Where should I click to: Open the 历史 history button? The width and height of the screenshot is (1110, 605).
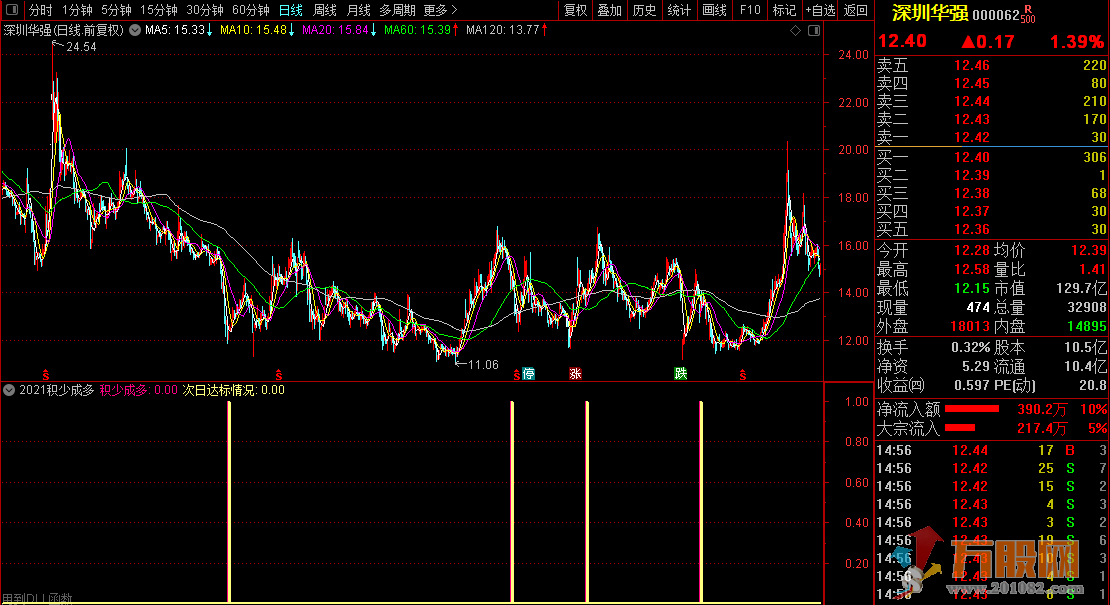tap(644, 10)
